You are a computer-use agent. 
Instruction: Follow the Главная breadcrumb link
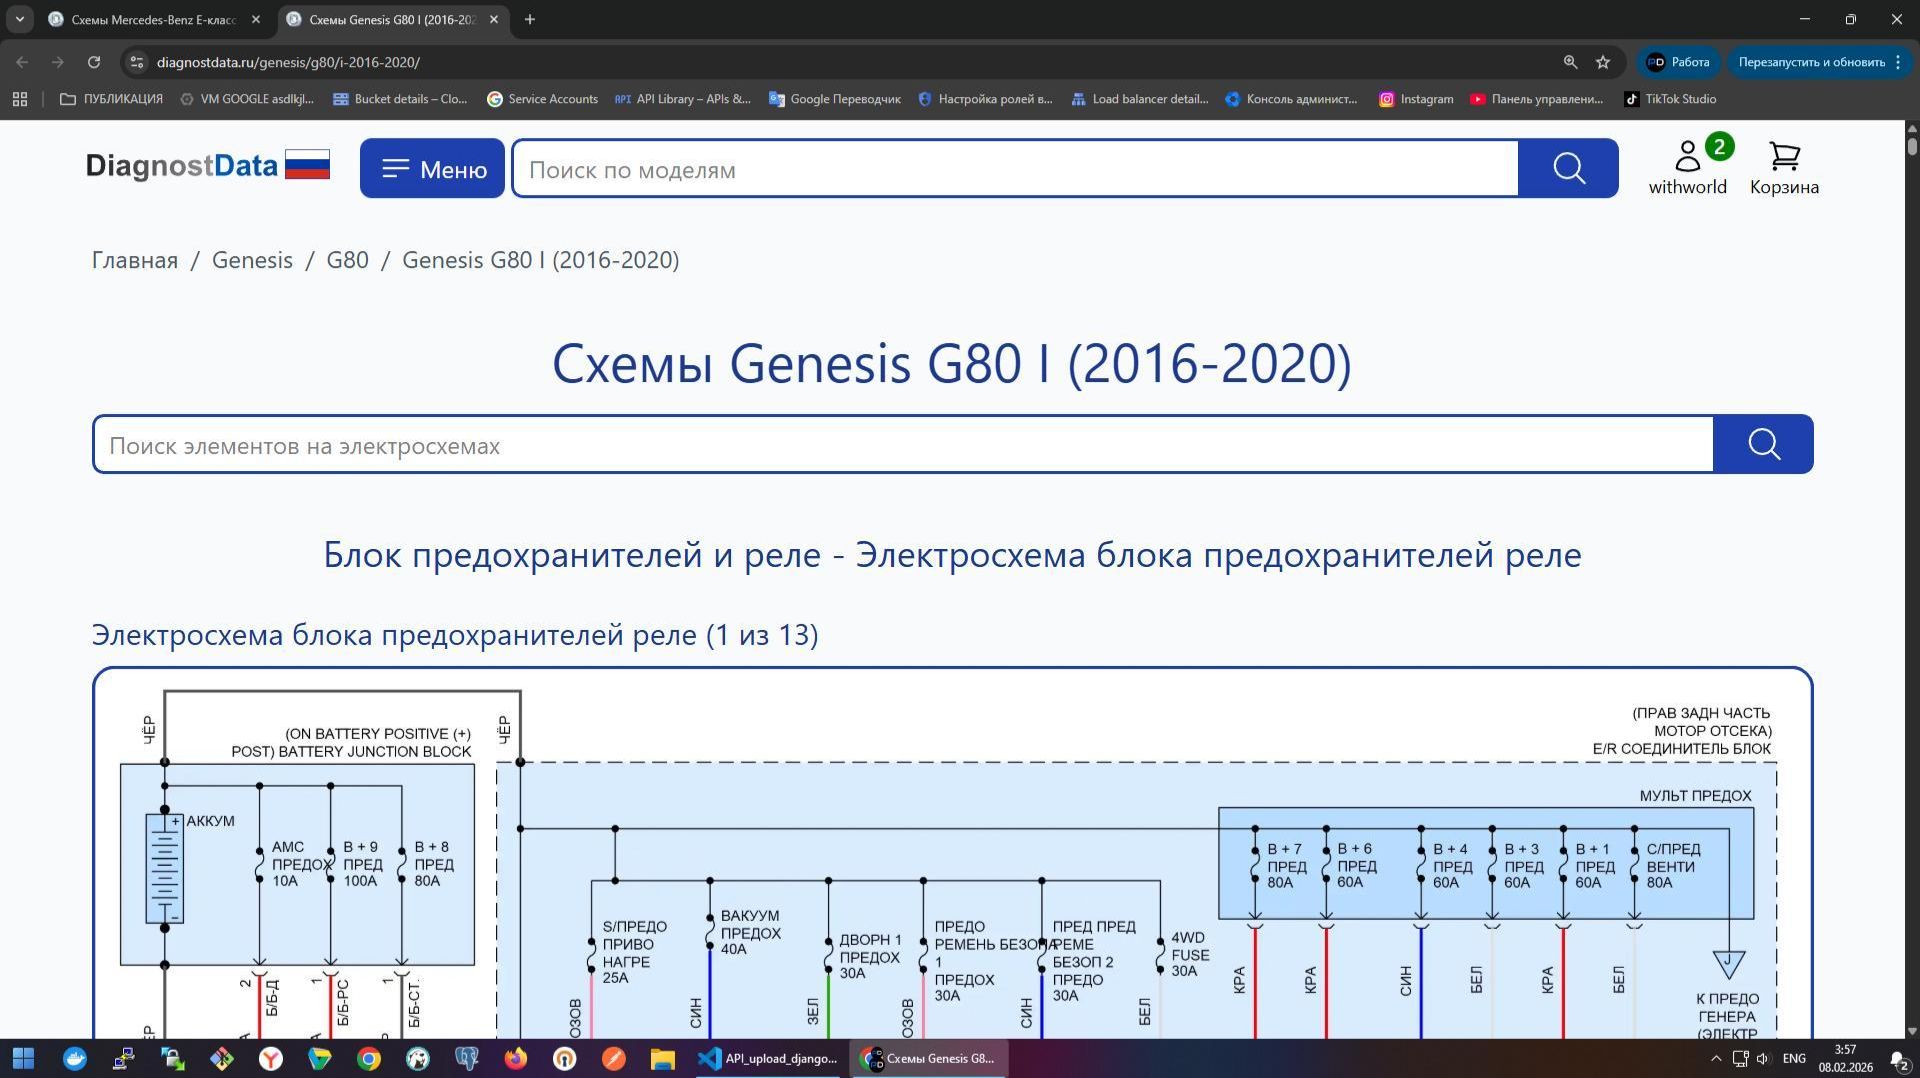pyautogui.click(x=133, y=260)
